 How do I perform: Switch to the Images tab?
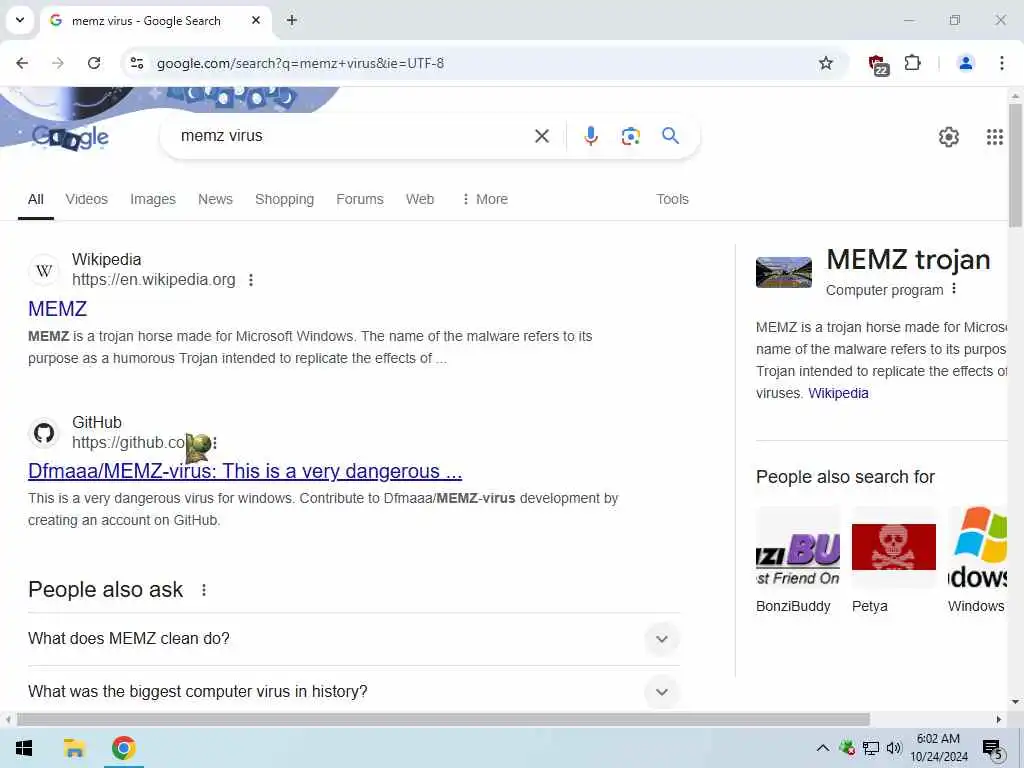[x=153, y=199]
